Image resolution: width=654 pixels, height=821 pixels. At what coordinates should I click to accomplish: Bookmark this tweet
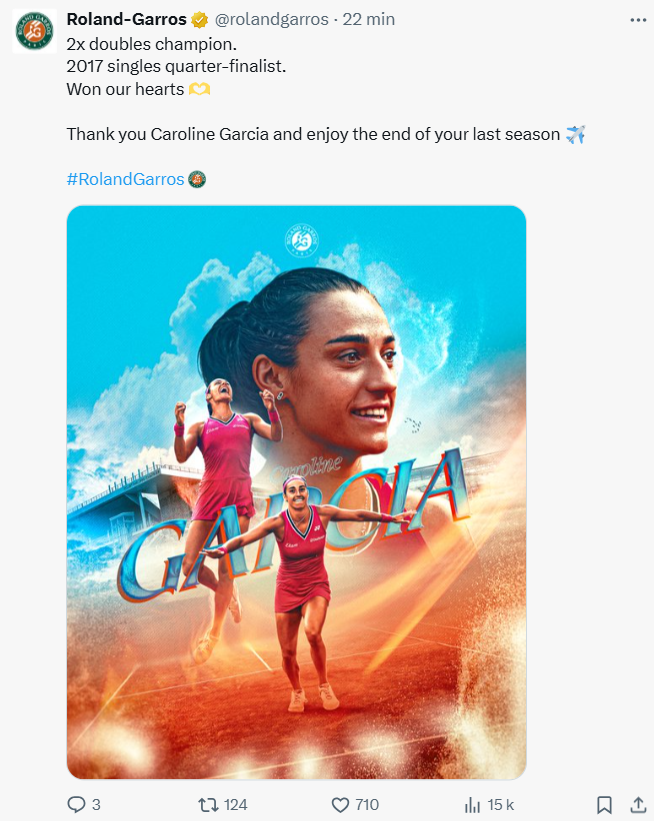tap(604, 804)
